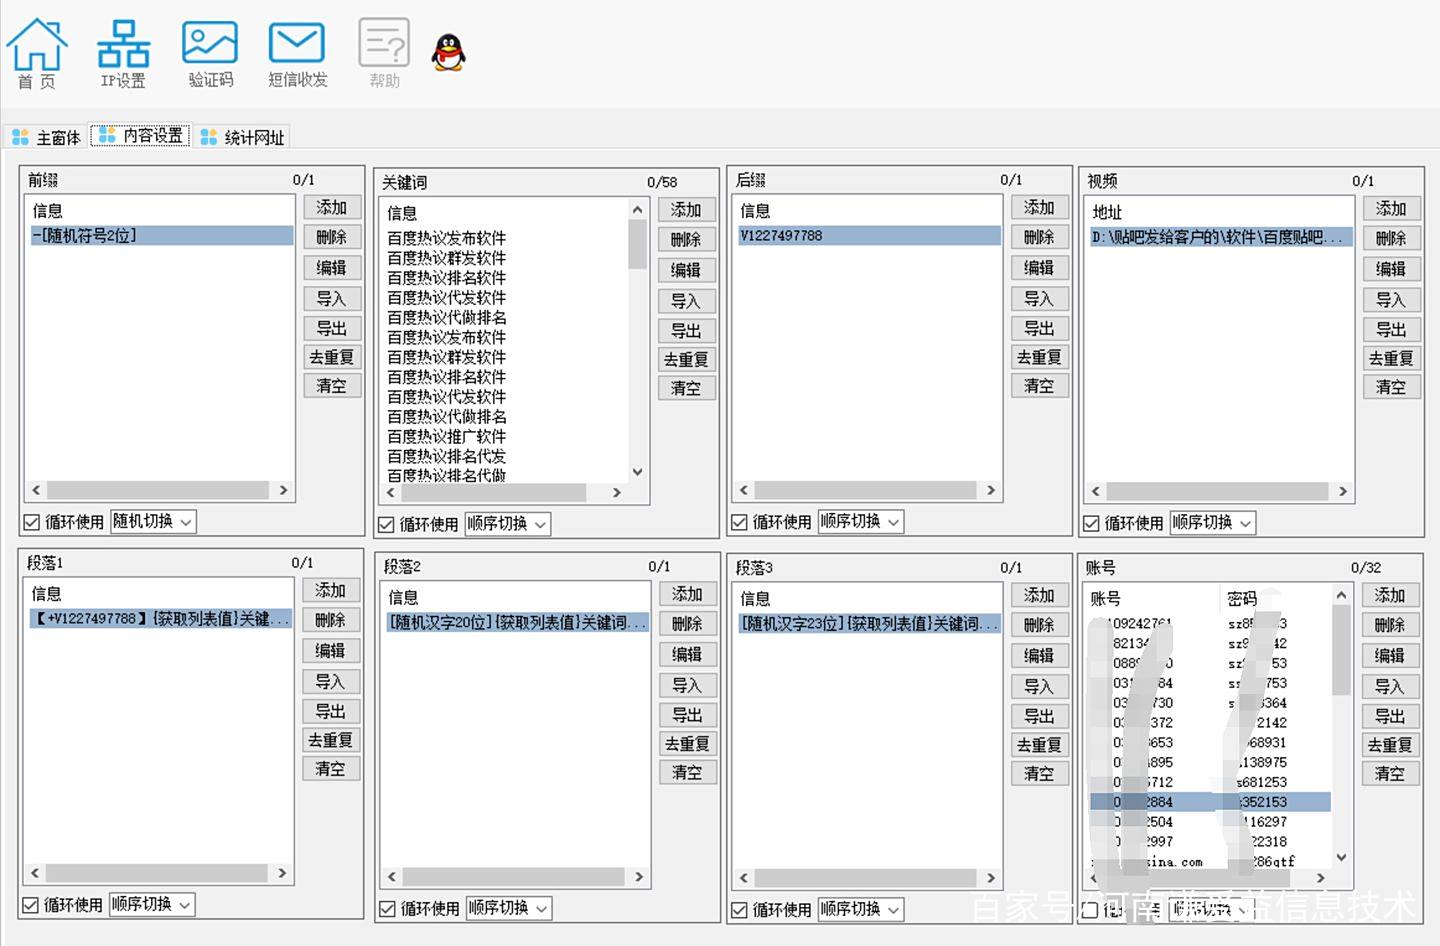Toggle 循环使用 checkbox under 段落2 panel
The image size is (1440, 946).
point(387,909)
